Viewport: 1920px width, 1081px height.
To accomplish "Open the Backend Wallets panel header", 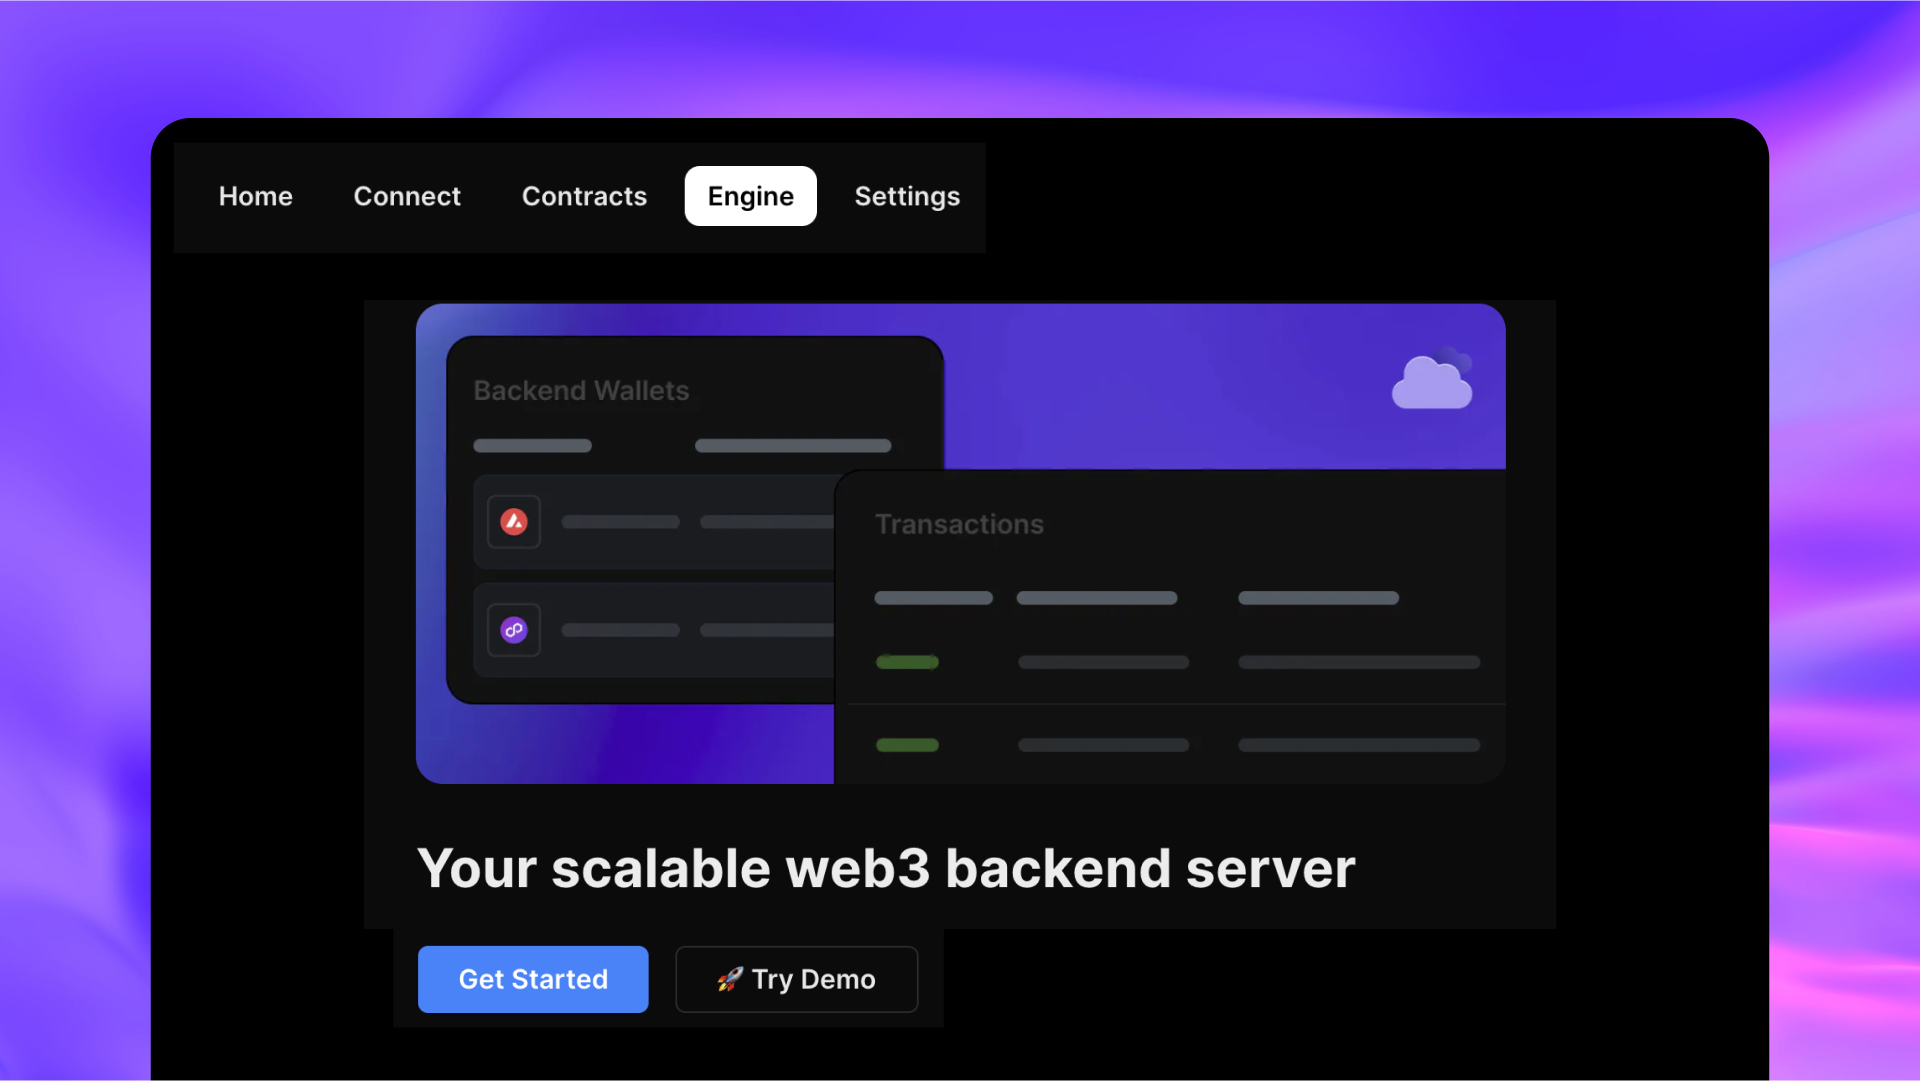I will pos(581,390).
